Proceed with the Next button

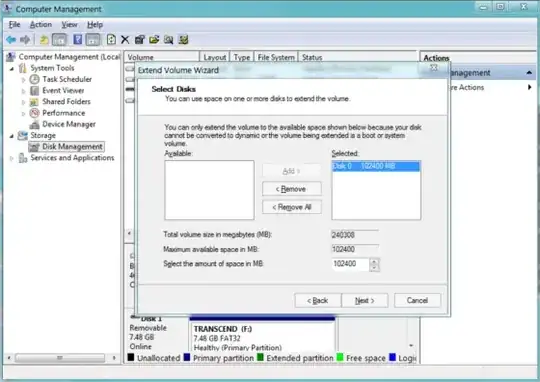tap(365, 300)
